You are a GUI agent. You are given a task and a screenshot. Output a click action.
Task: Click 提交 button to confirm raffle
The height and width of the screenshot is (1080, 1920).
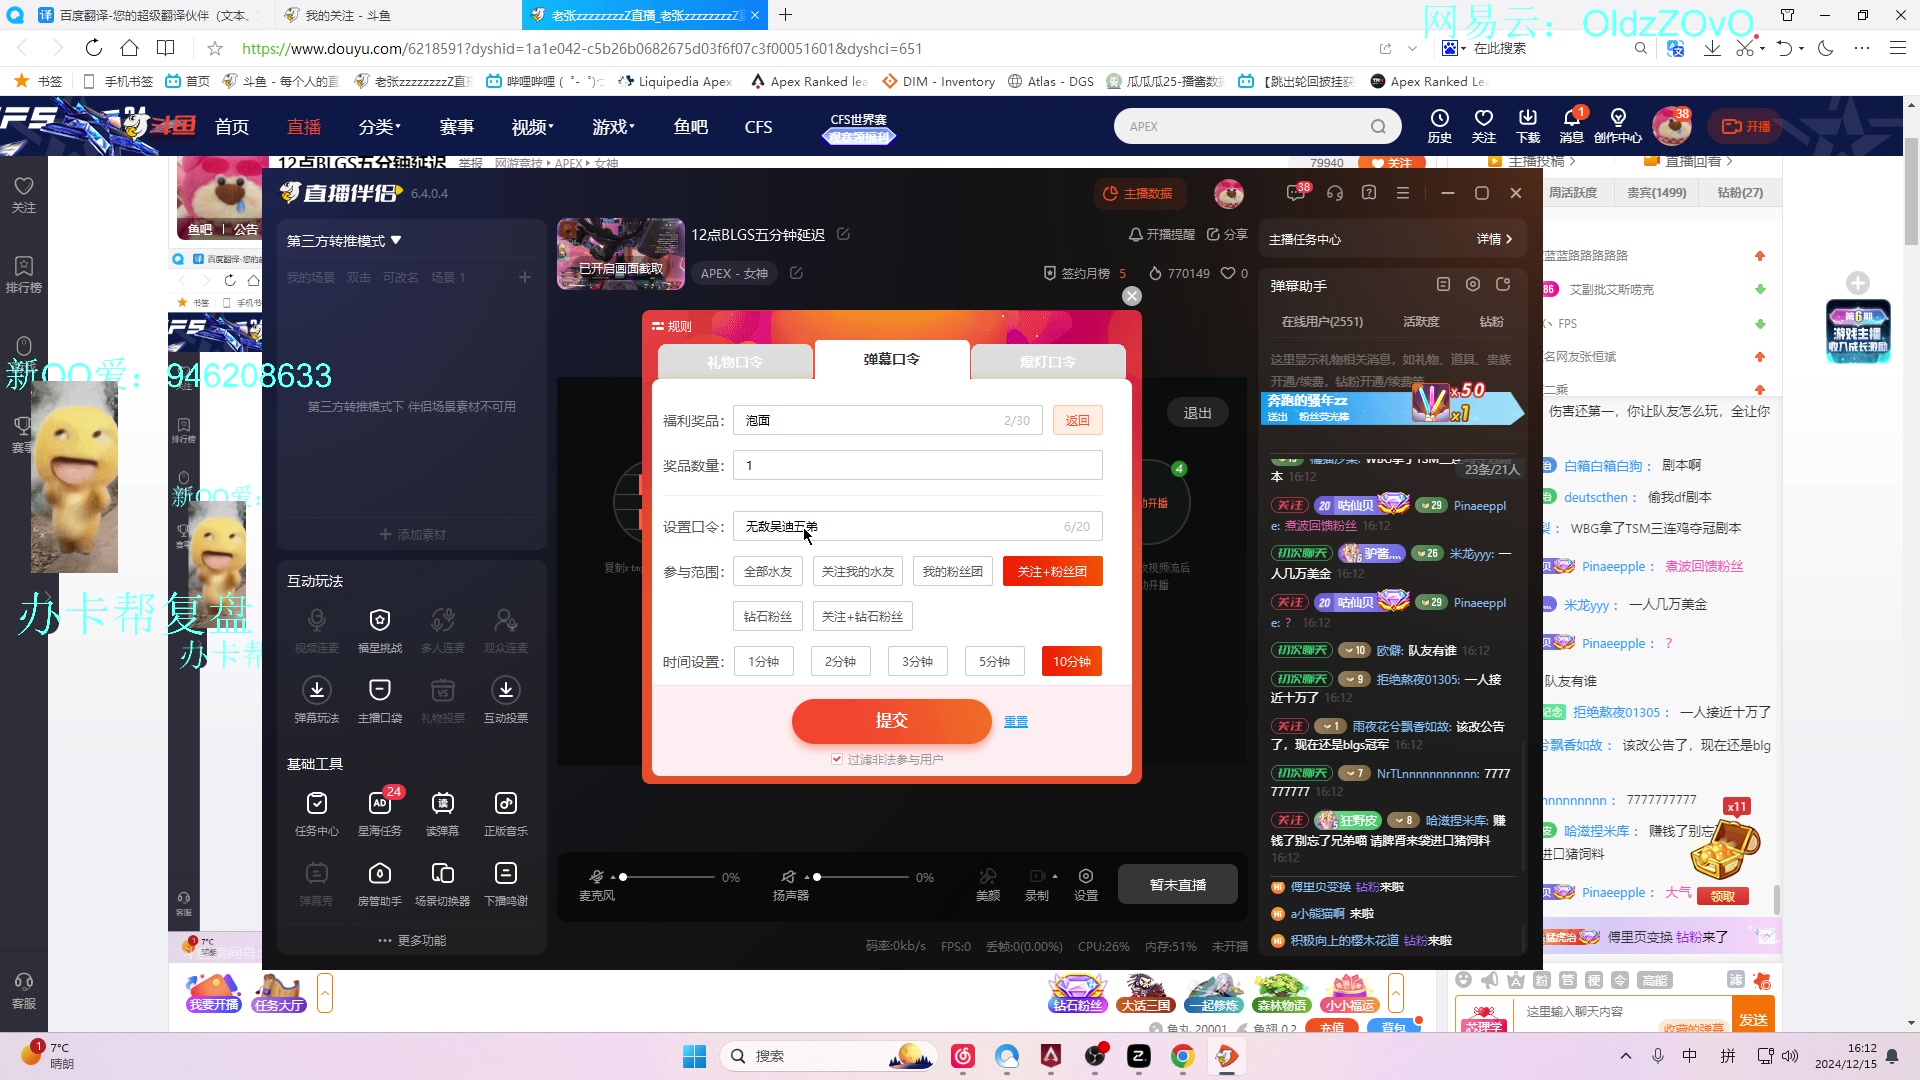pos(891,720)
